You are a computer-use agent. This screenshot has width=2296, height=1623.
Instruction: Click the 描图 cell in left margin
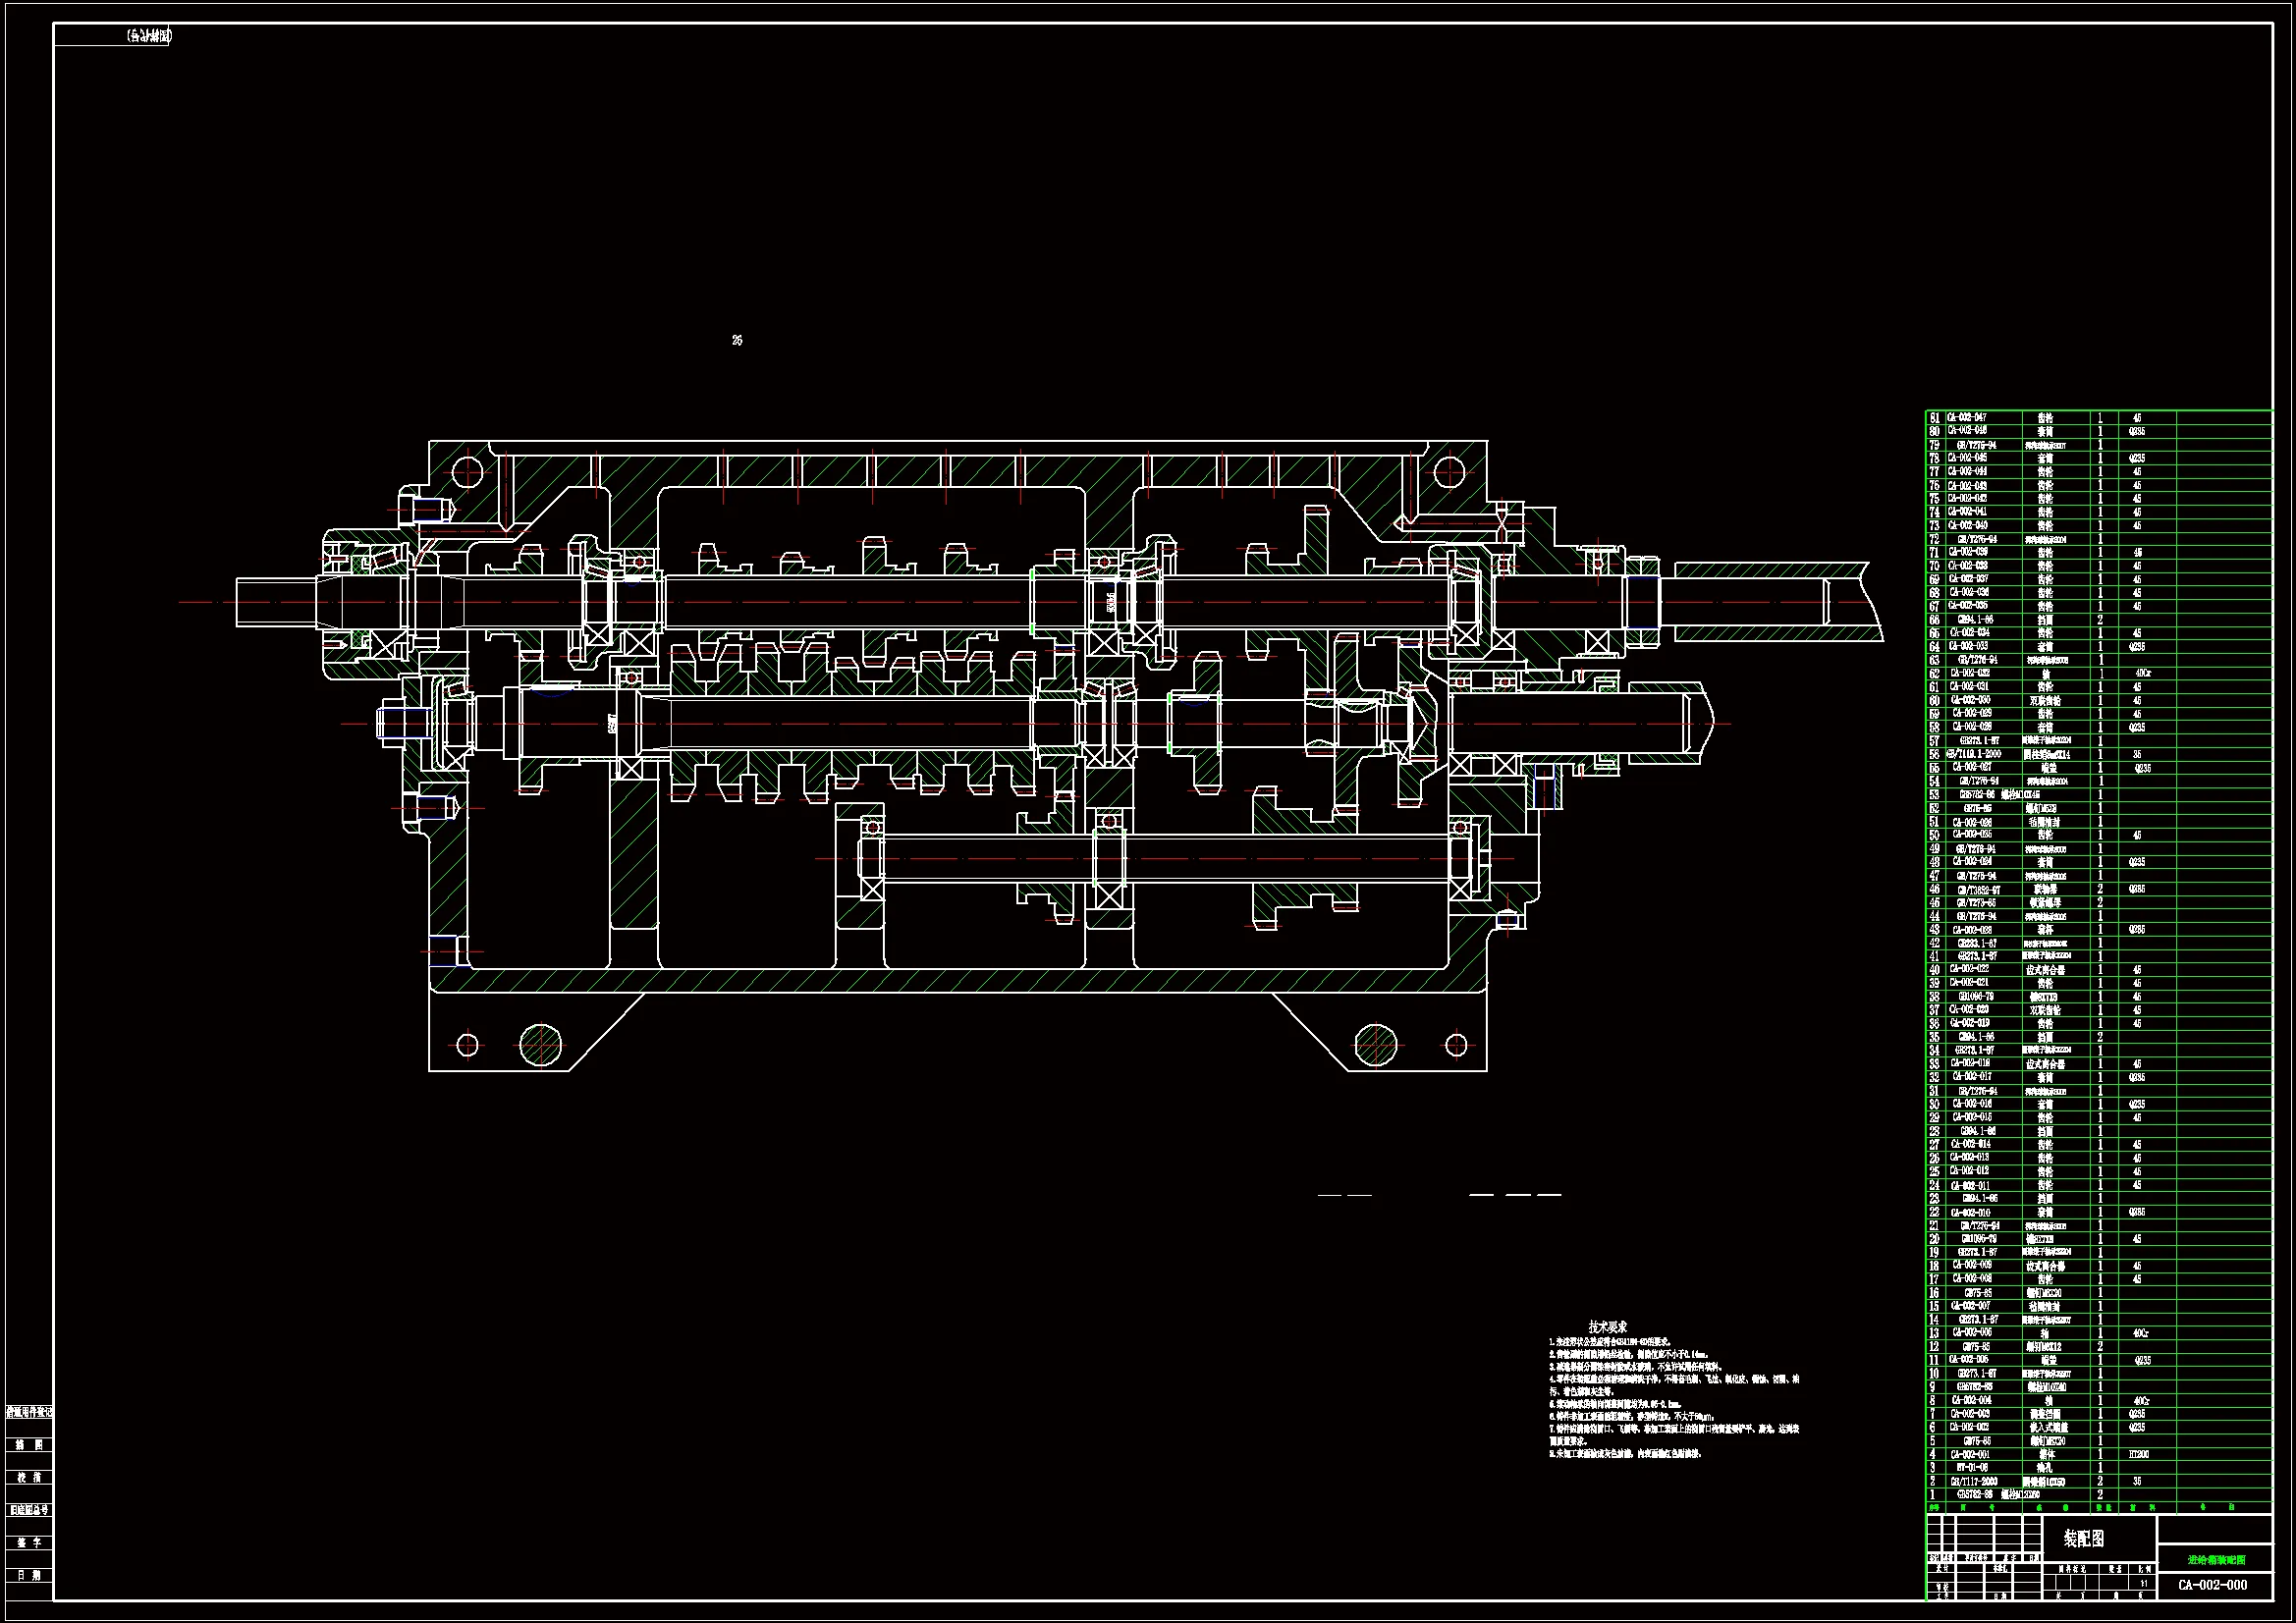(x=29, y=1445)
